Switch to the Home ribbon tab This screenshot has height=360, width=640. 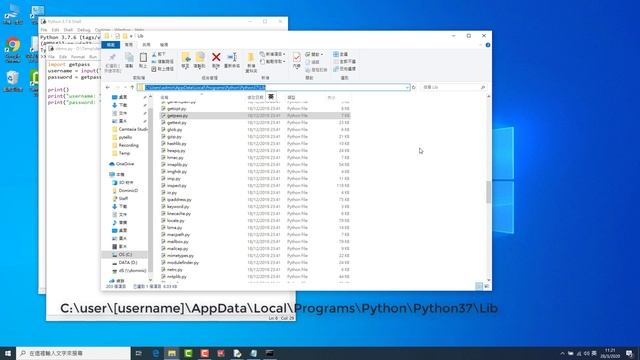point(129,44)
